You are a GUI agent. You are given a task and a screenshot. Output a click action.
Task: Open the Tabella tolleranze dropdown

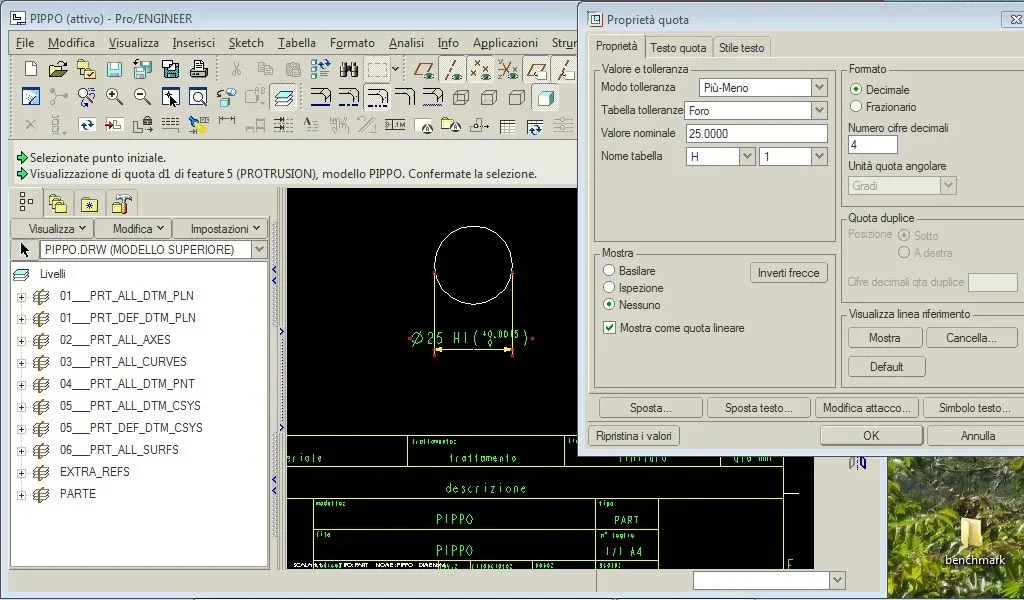pyautogui.click(x=820, y=110)
